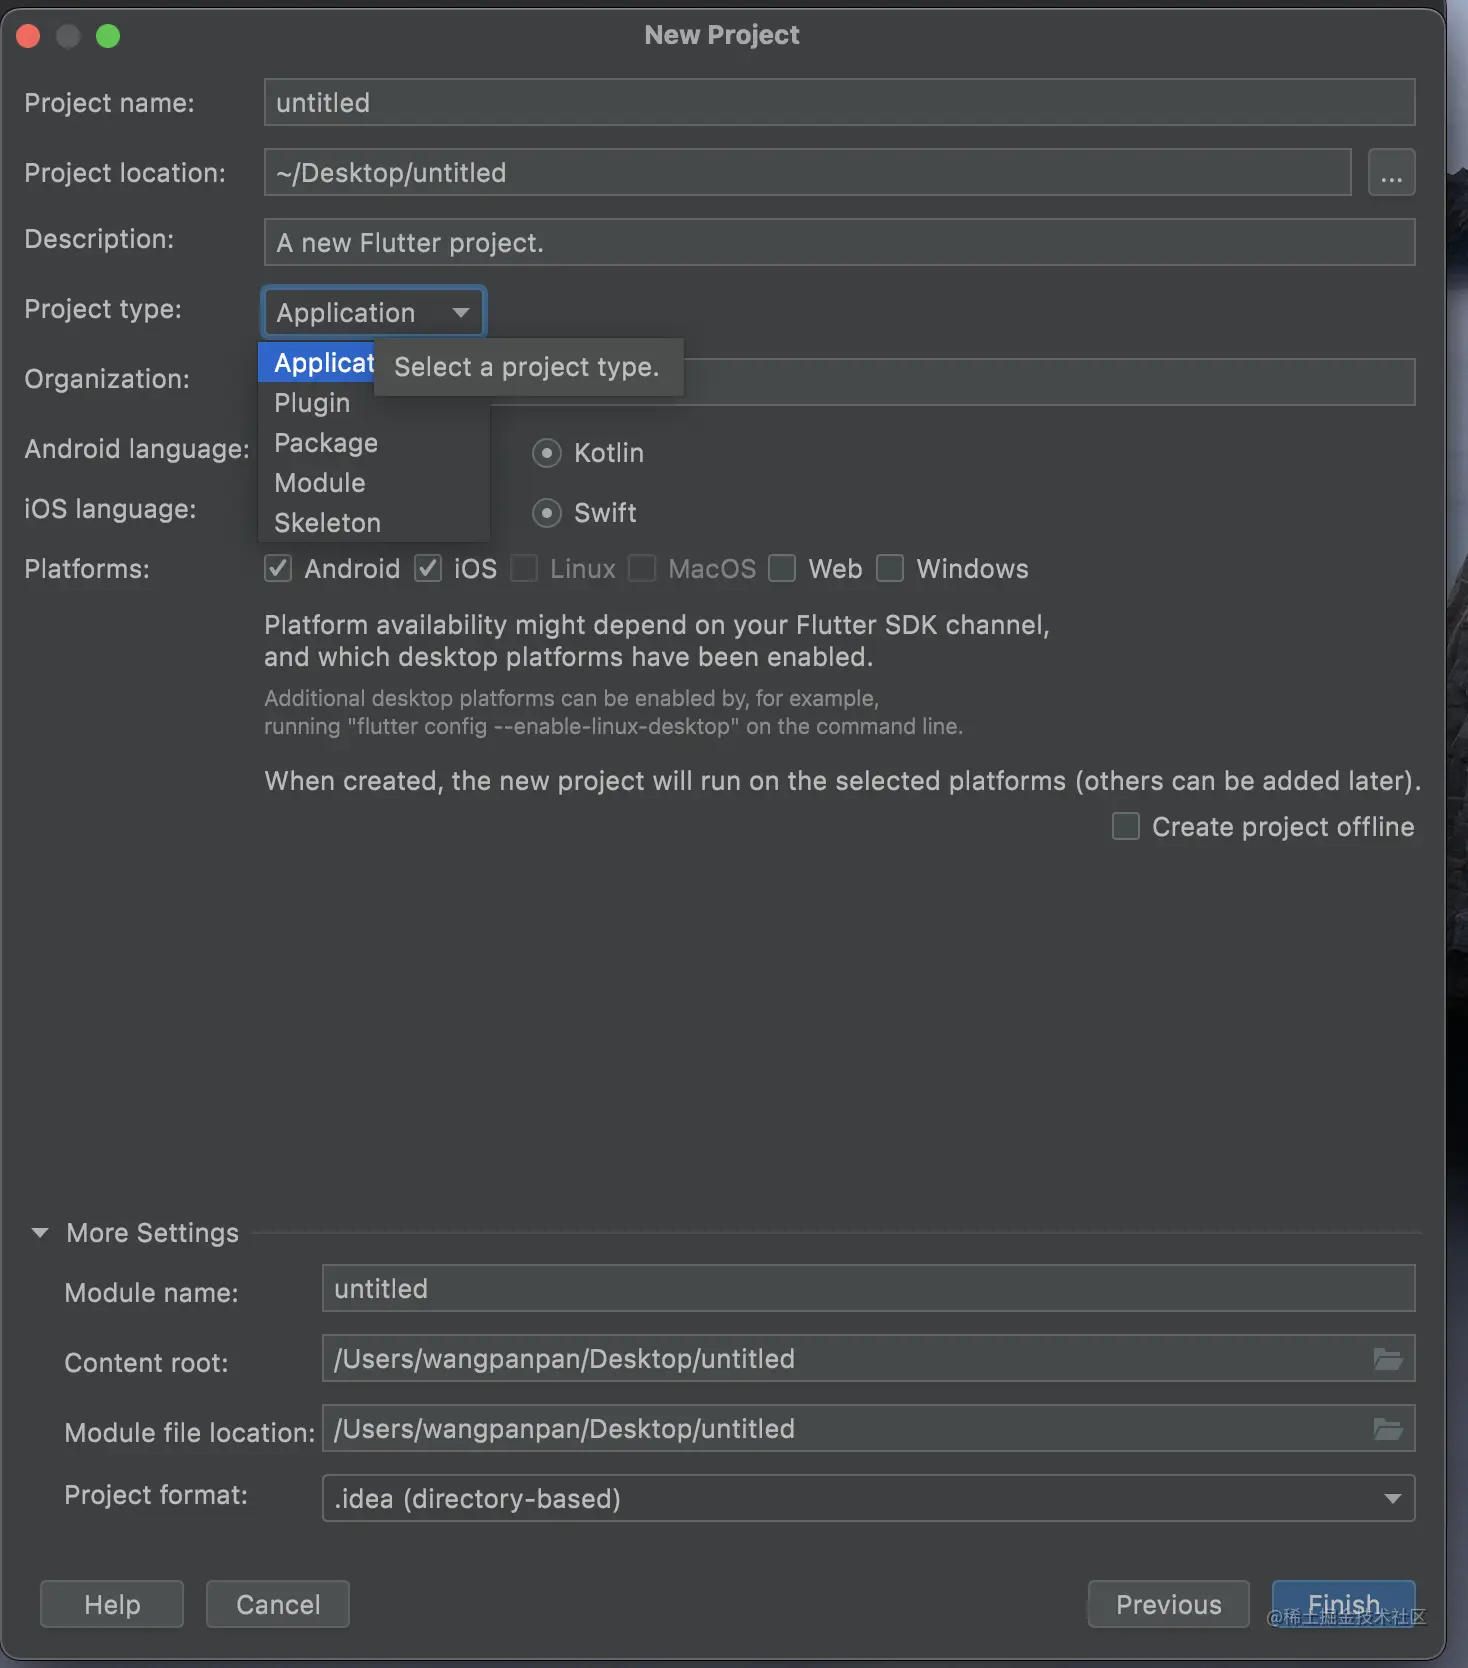Viewport: 1468px width, 1668px height.
Task: Click the Project type combo box
Action: 373,312
